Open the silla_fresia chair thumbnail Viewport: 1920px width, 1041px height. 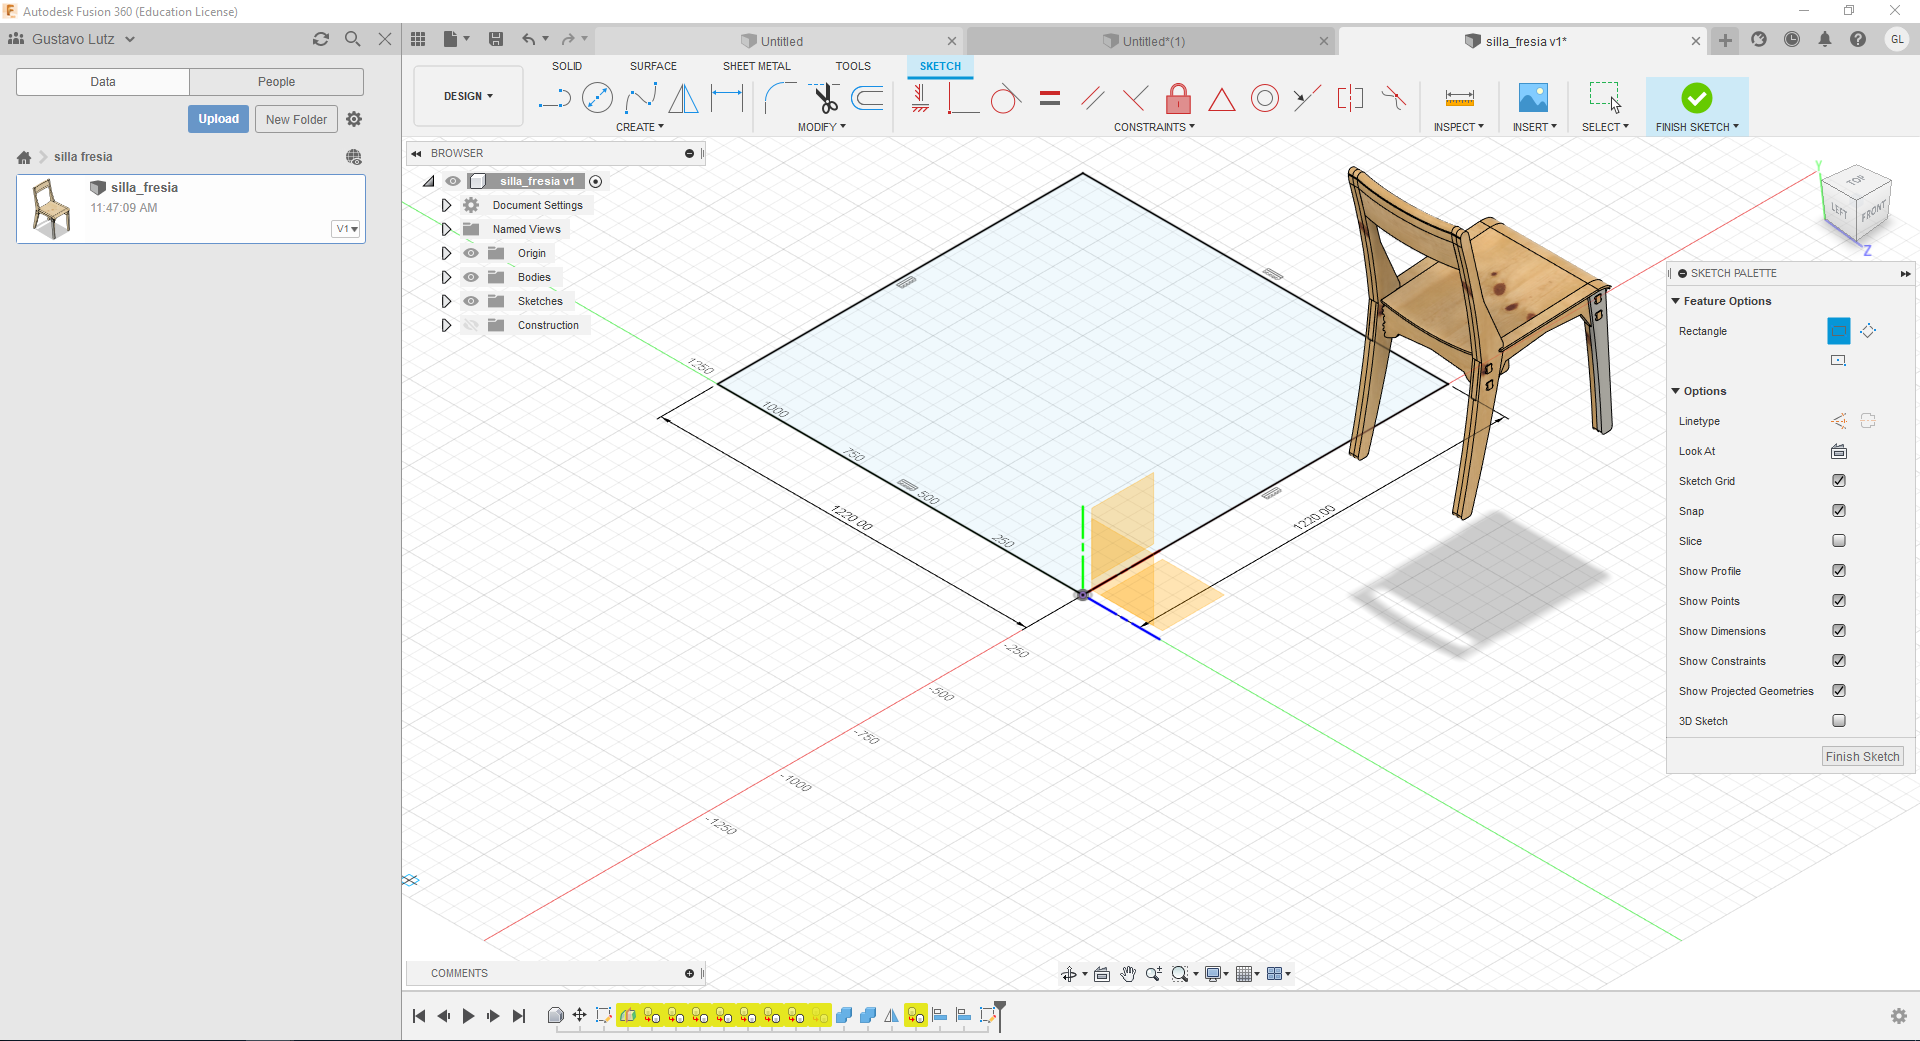pyautogui.click(x=51, y=208)
